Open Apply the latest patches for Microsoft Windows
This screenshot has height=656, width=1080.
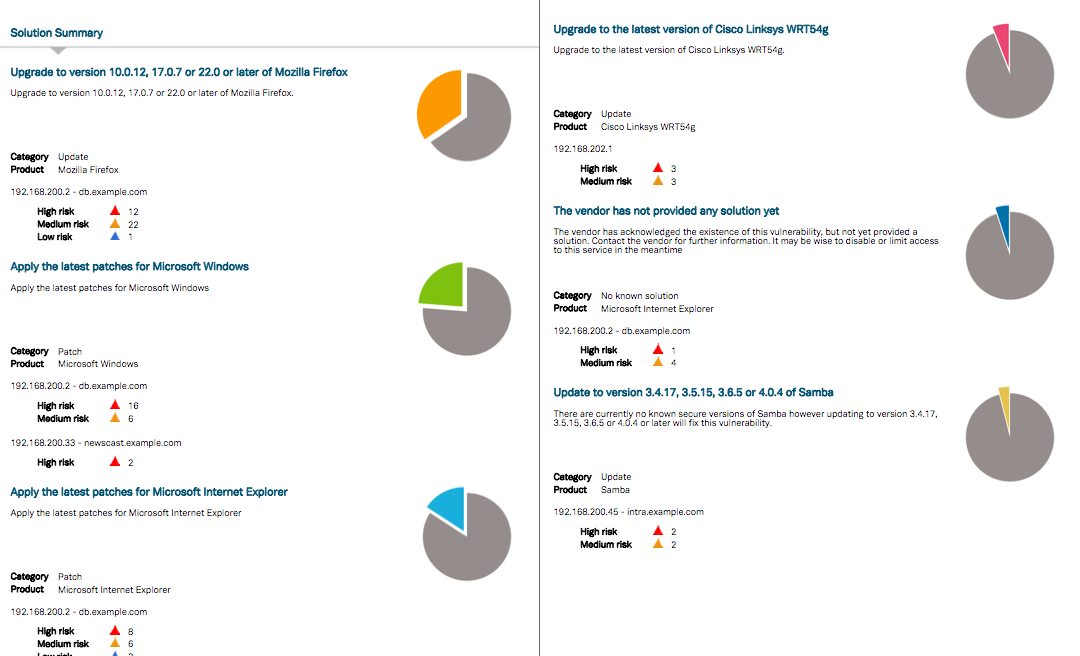click(129, 267)
